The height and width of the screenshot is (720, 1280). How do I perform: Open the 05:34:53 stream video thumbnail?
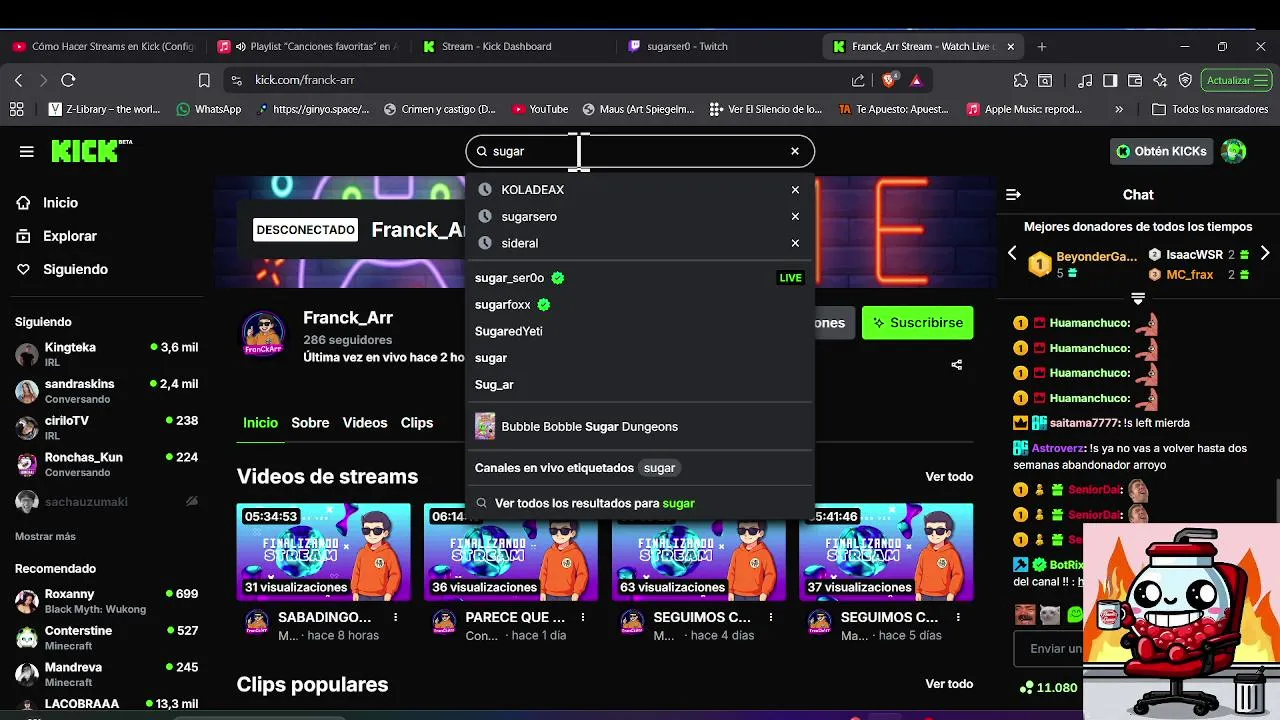323,552
